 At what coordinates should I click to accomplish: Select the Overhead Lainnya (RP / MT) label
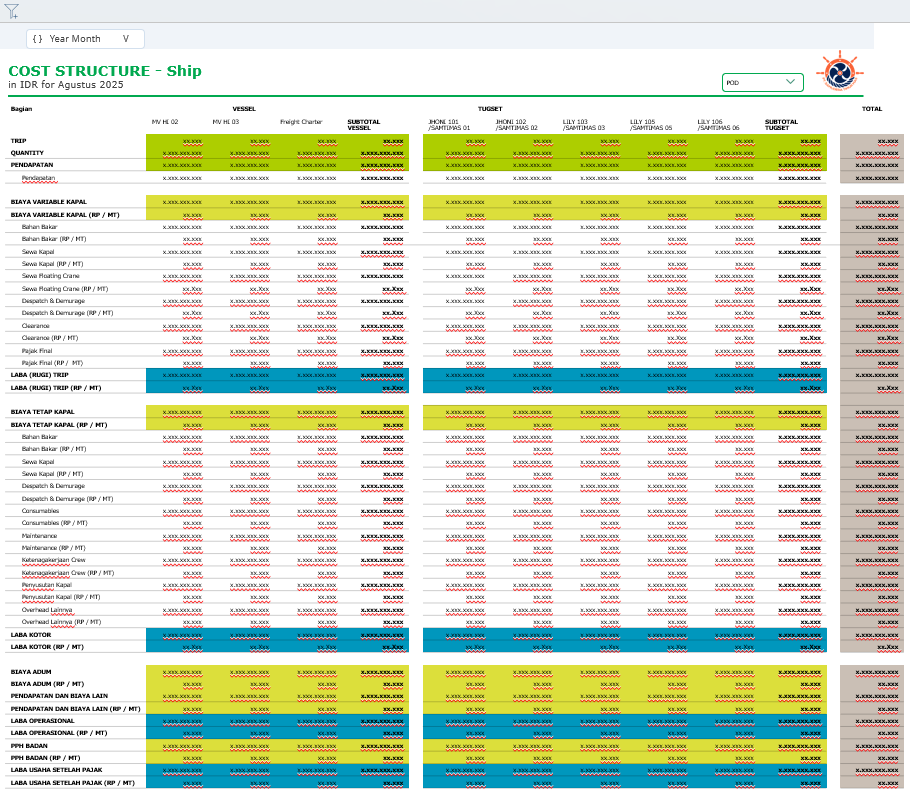coord(62,622)
